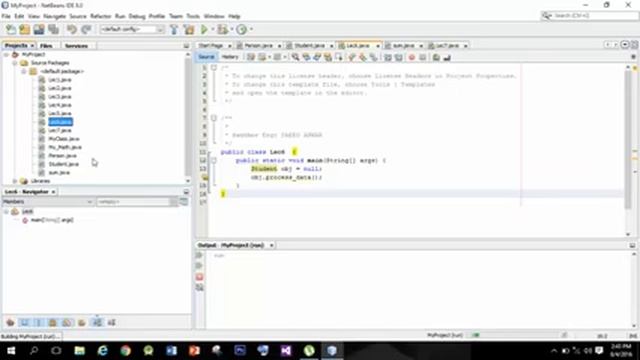Image resolution: width=640 pixels, height=360 pixels.
Task: Run the project with green arrow
Action: 204,29
